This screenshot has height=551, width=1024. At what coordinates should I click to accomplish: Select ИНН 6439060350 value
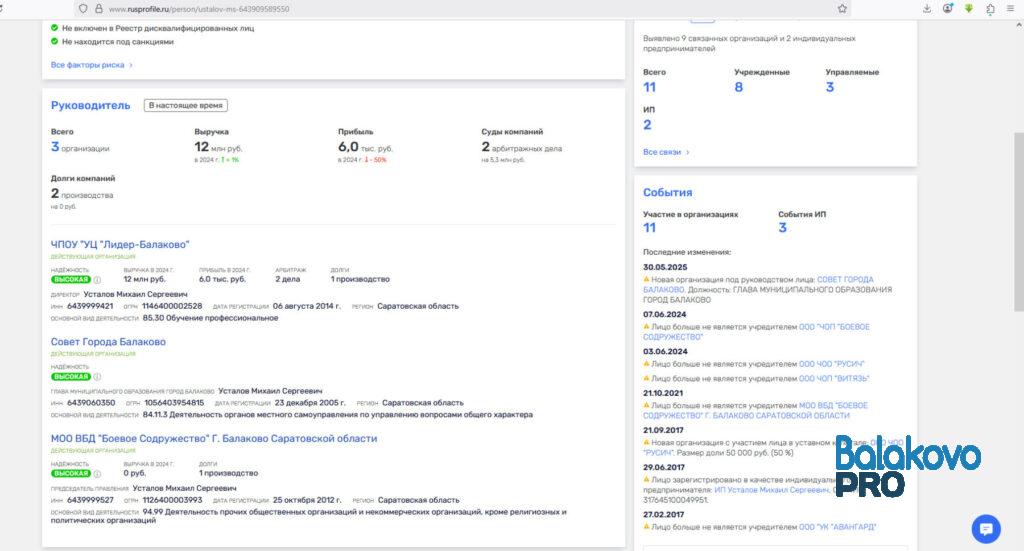(x=91, y=403)
